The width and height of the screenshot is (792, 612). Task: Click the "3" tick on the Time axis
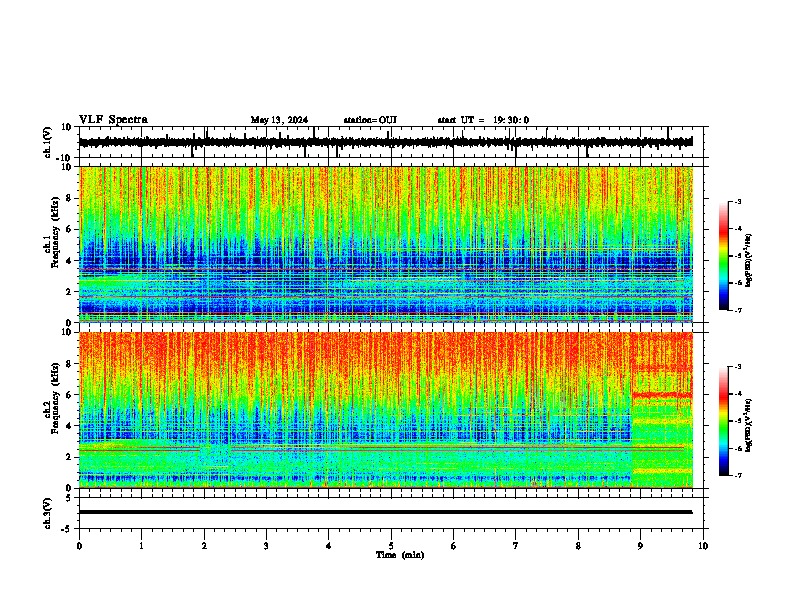point(266,546)
